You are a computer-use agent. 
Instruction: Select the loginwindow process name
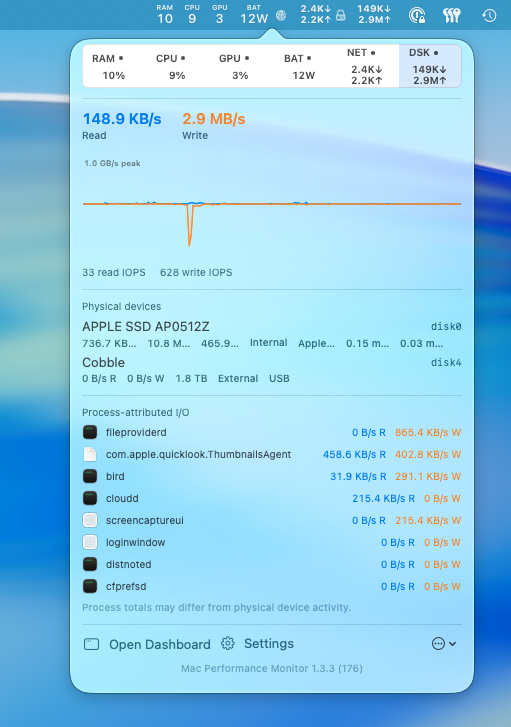pos(135,542)
